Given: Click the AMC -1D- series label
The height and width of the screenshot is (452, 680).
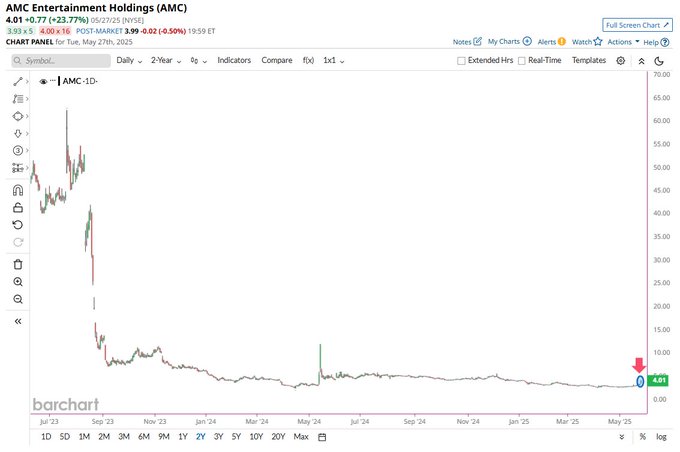Looking at the screenshot, I should (x=80, y=81).
